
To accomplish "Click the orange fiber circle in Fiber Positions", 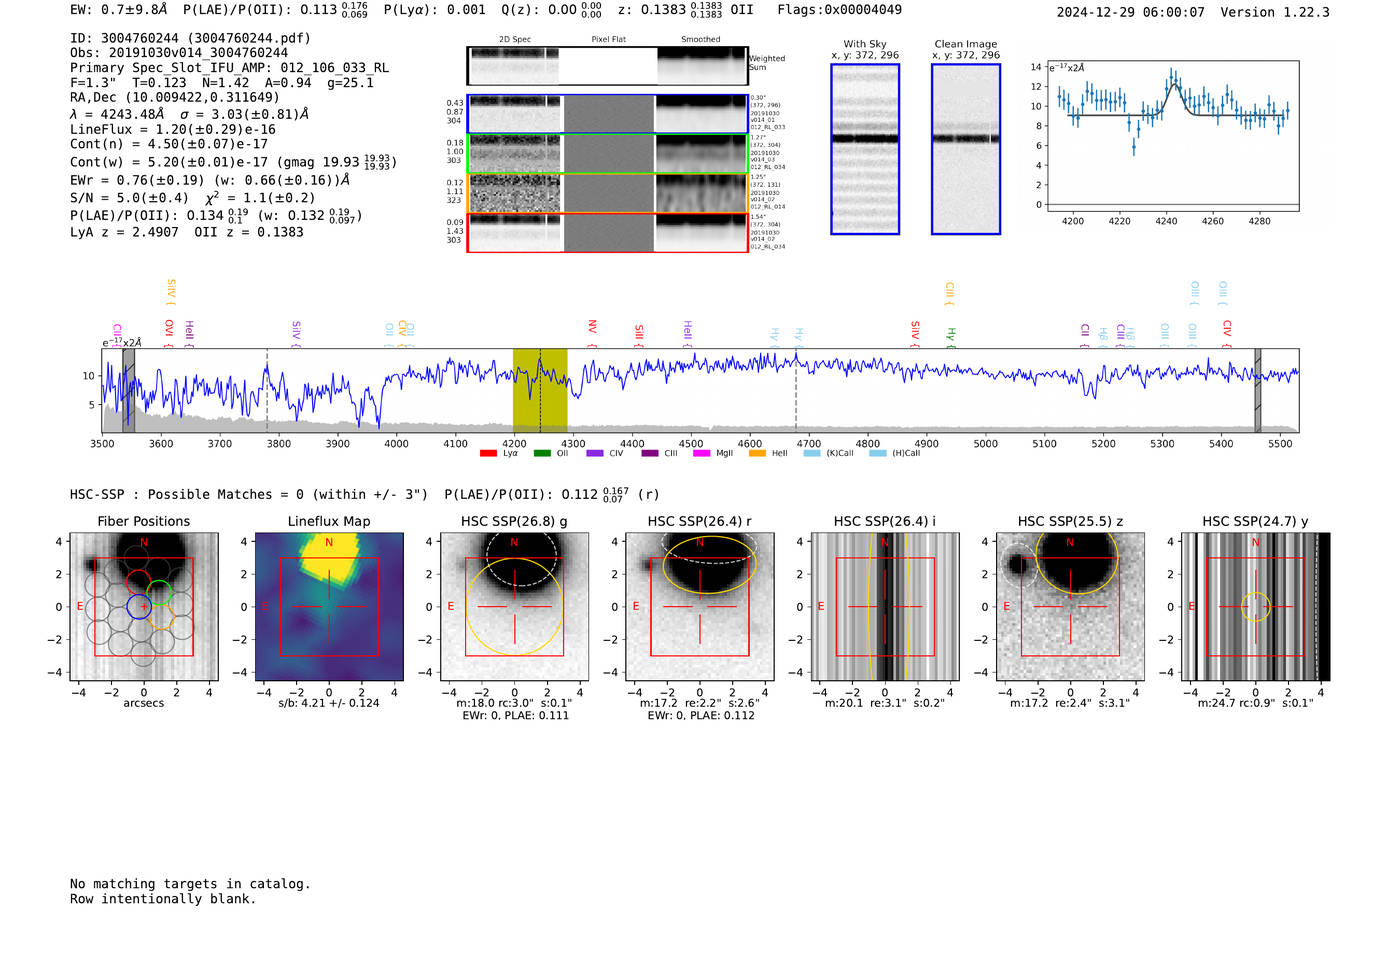I will [x=161, y=617].
